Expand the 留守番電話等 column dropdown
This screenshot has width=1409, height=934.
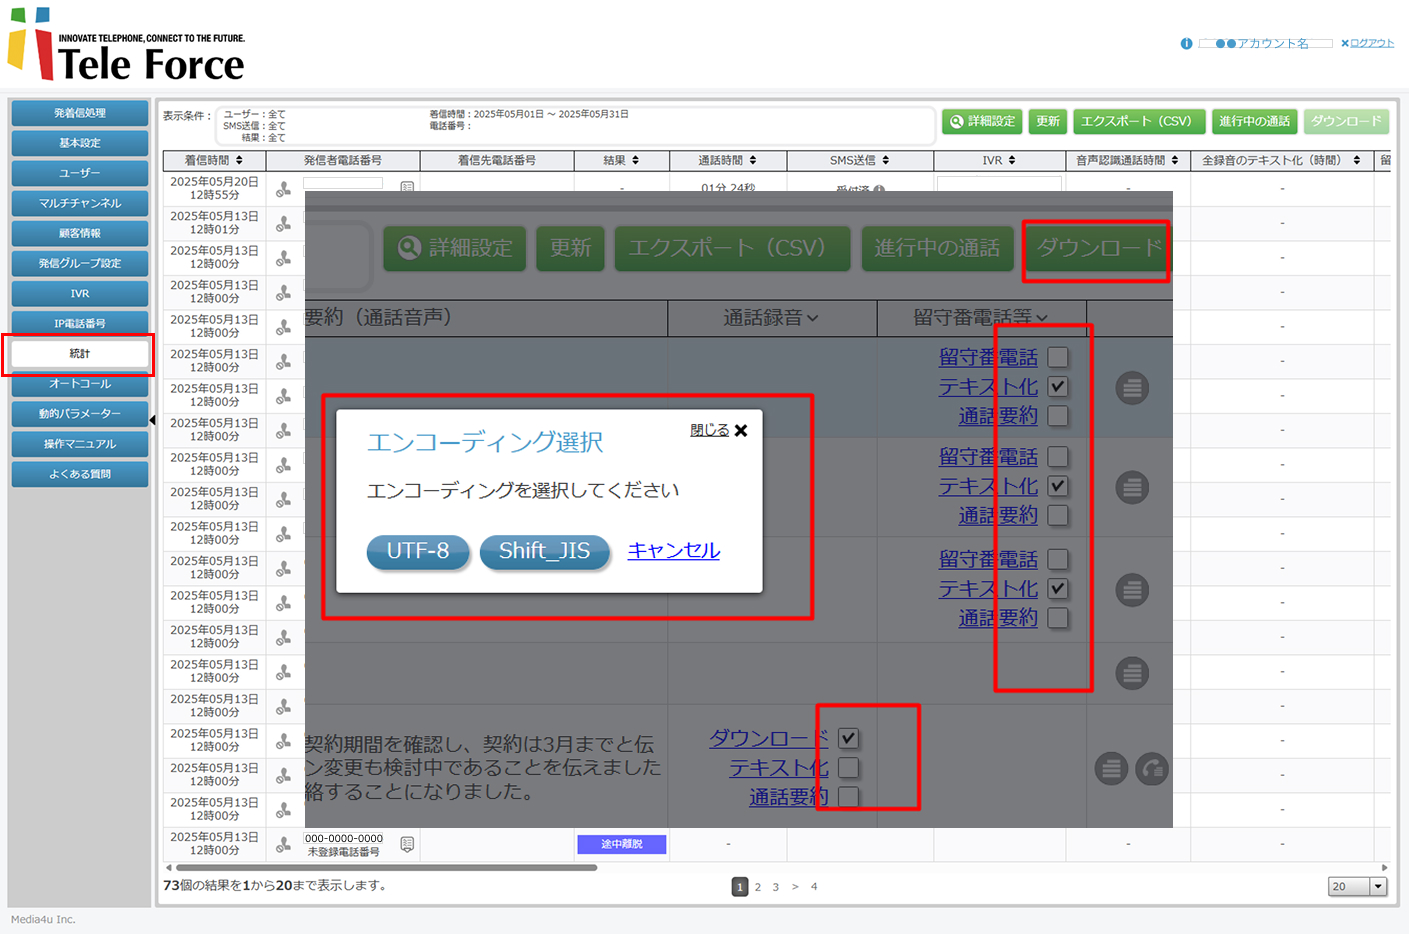point(1042,318)
